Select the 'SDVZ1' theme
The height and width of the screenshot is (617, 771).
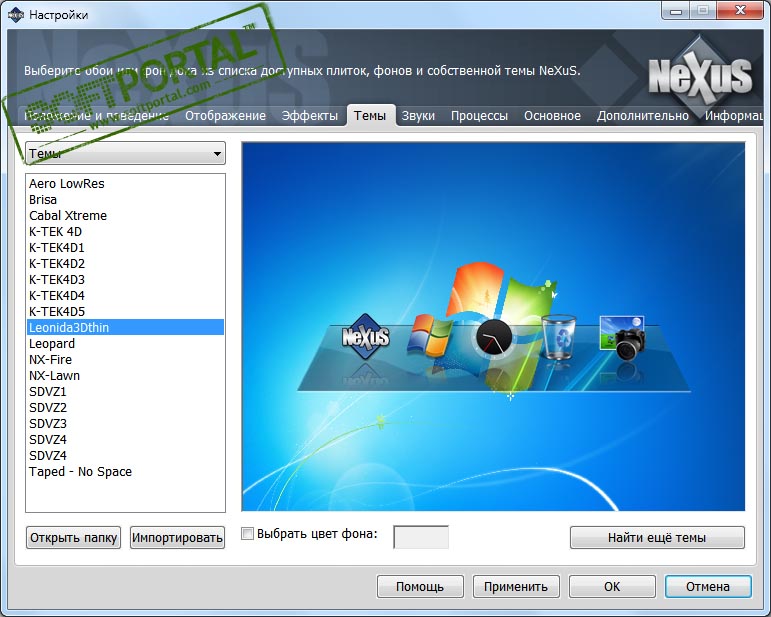[125, 391]
